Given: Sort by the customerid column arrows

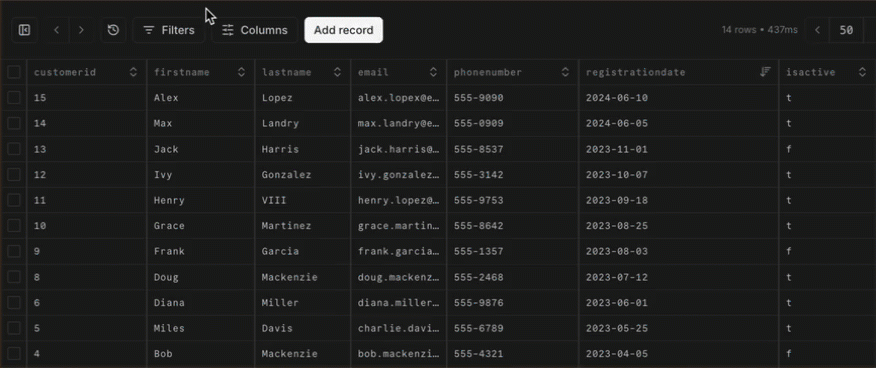Looking at the screenshot, I should (x=133, y=72).
